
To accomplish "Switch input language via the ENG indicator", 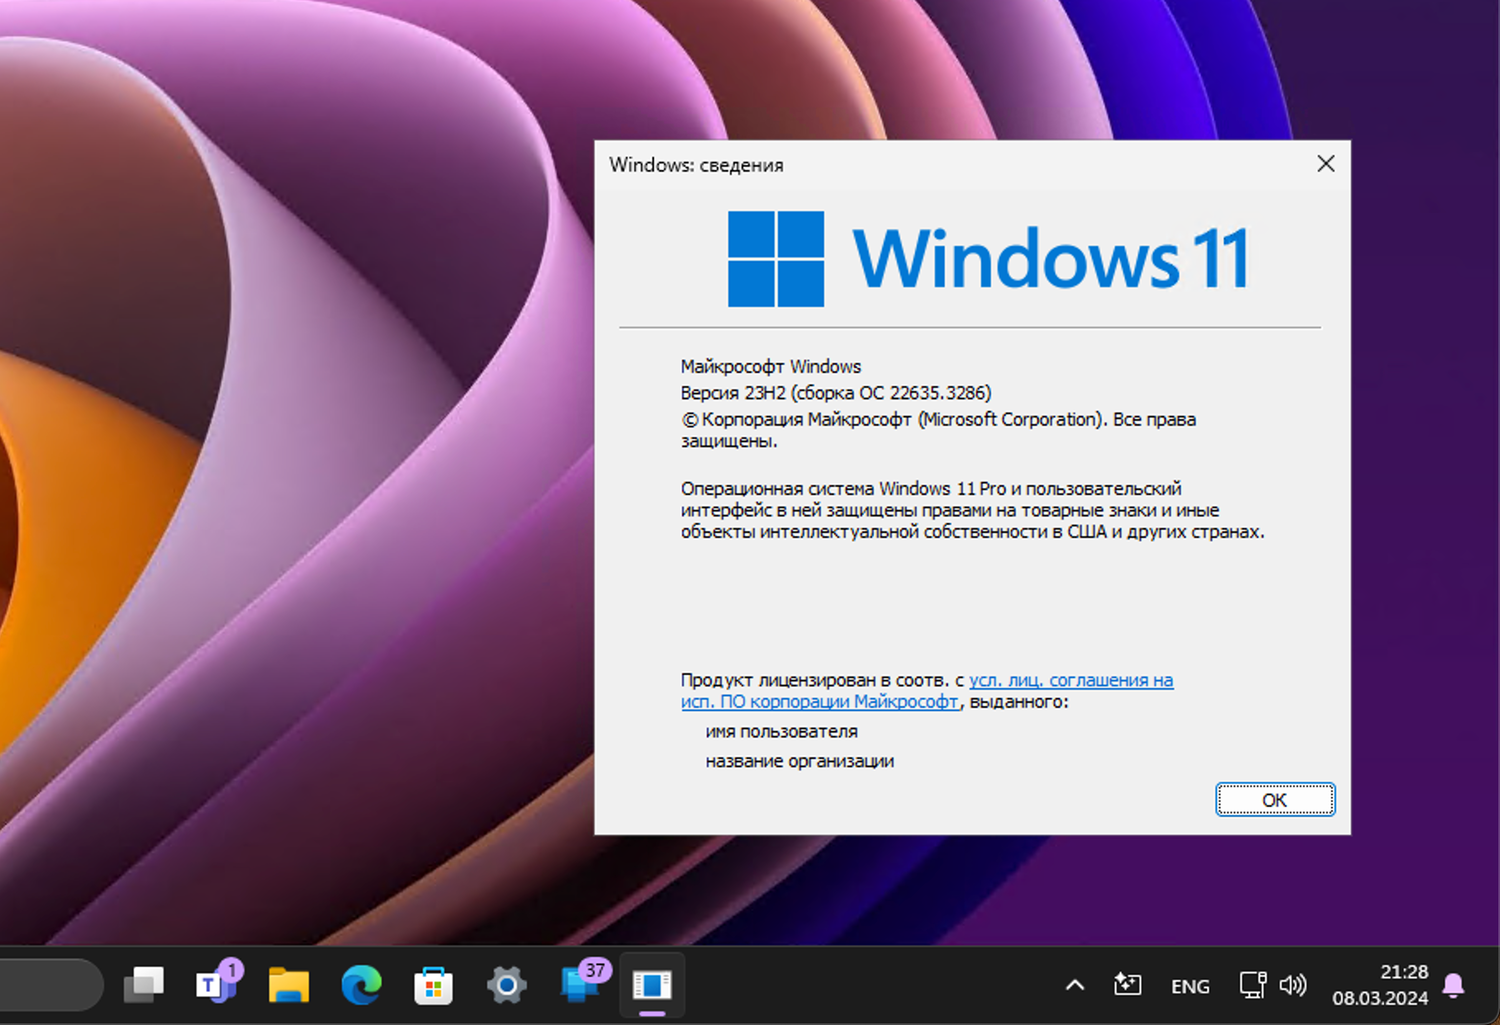I will click(x=1190, y=985).
